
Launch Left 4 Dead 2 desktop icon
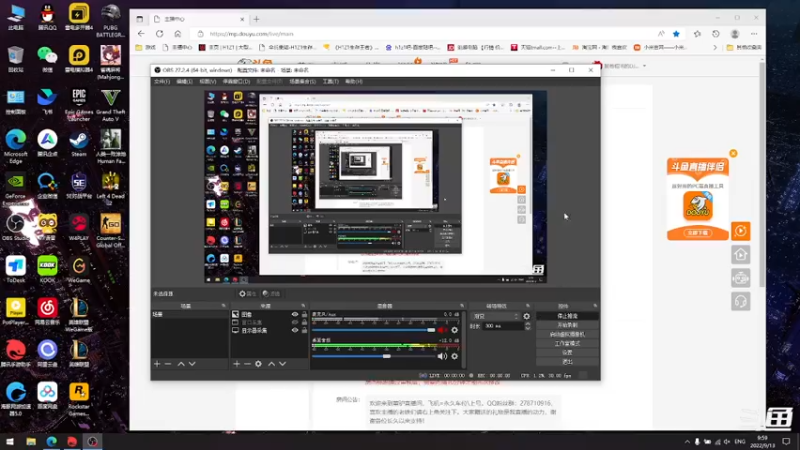(110, 188)
